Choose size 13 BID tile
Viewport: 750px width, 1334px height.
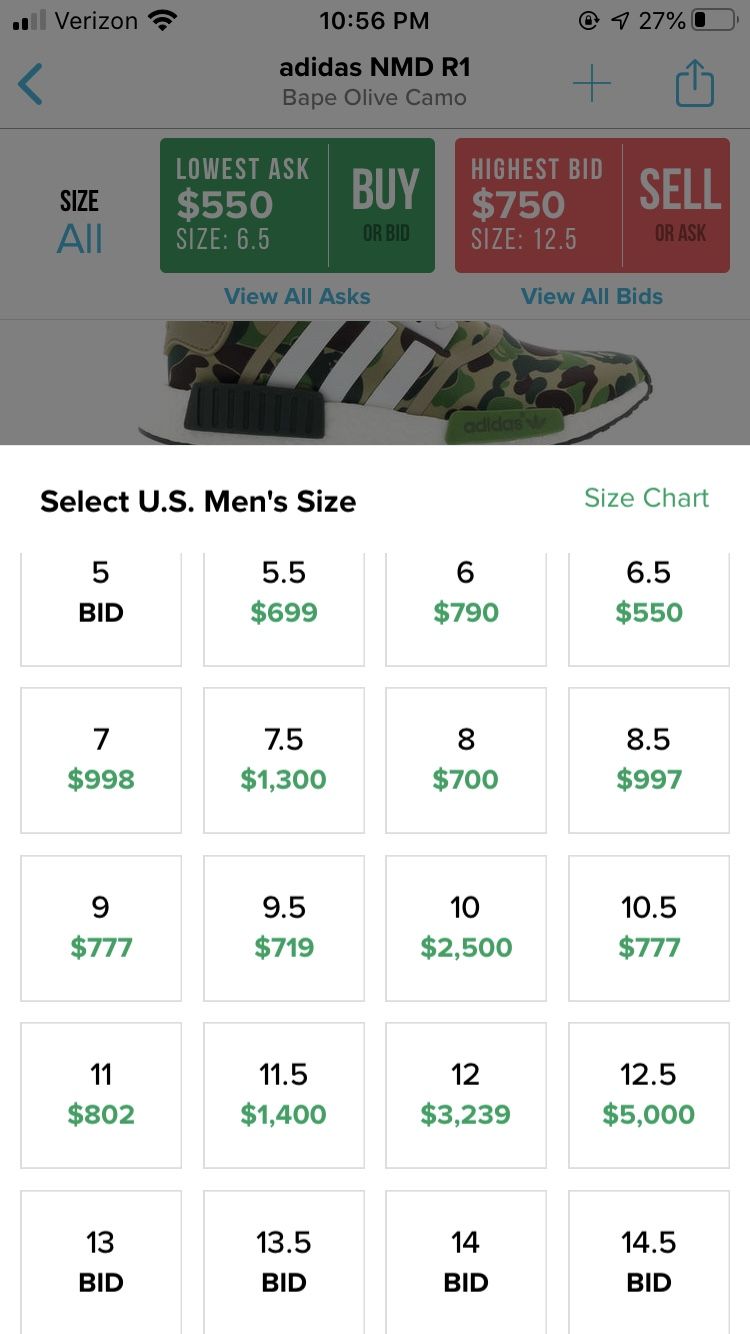[x=101, y=1262]
